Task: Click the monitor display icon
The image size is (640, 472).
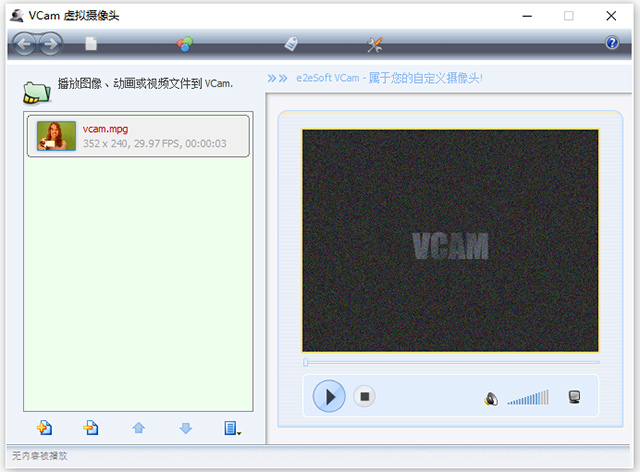Action: 574,397
